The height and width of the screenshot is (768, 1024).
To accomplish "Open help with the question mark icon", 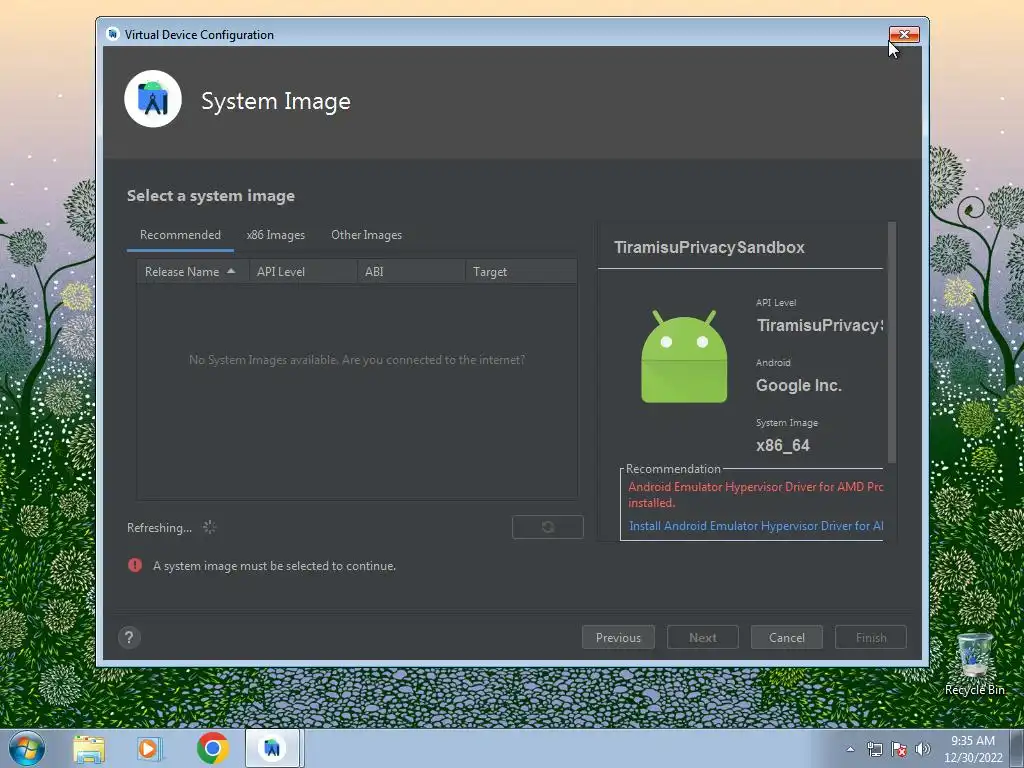I will (x=129, y=637).
